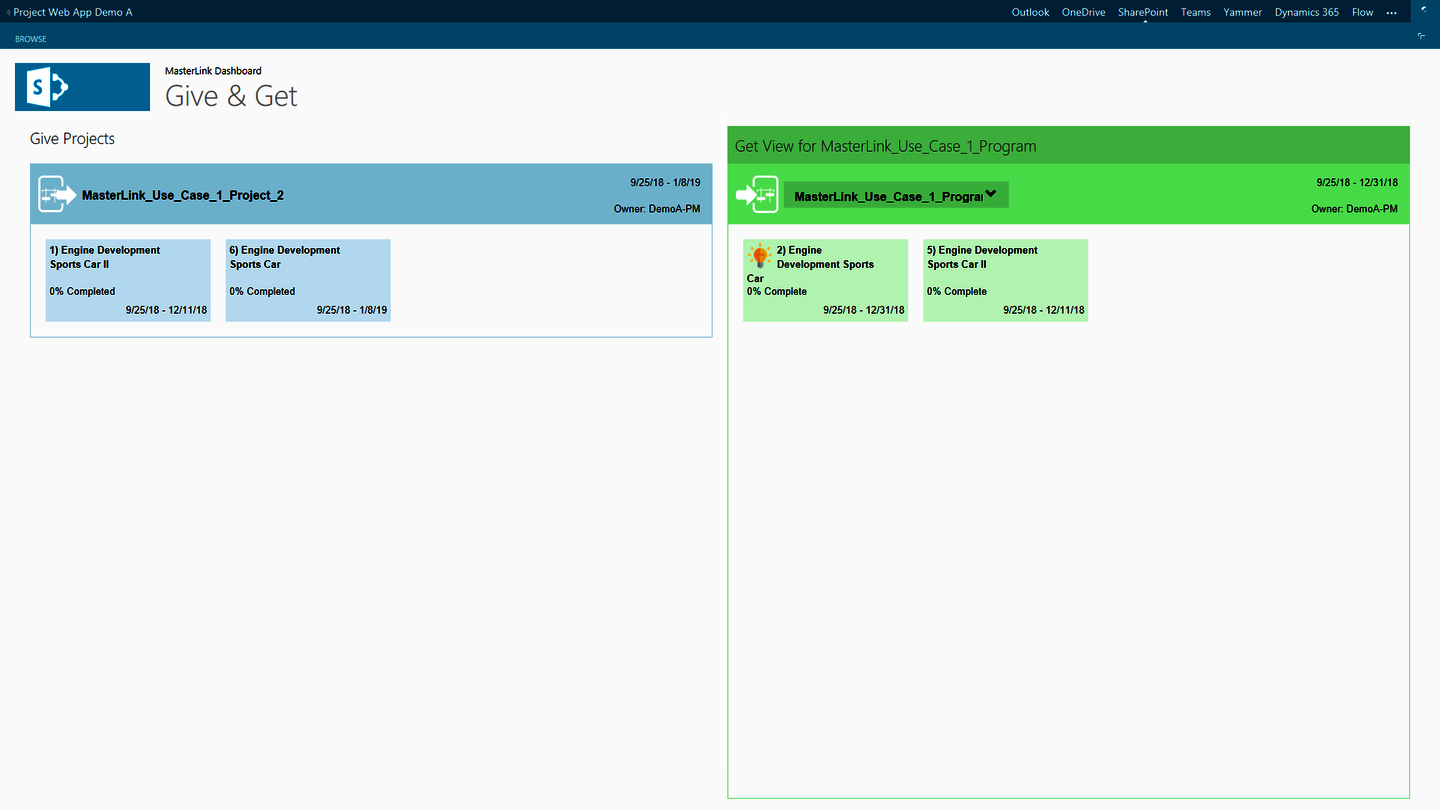Click the 9/25/18 - 12/31/18 date in green header

click(1357, 183)
